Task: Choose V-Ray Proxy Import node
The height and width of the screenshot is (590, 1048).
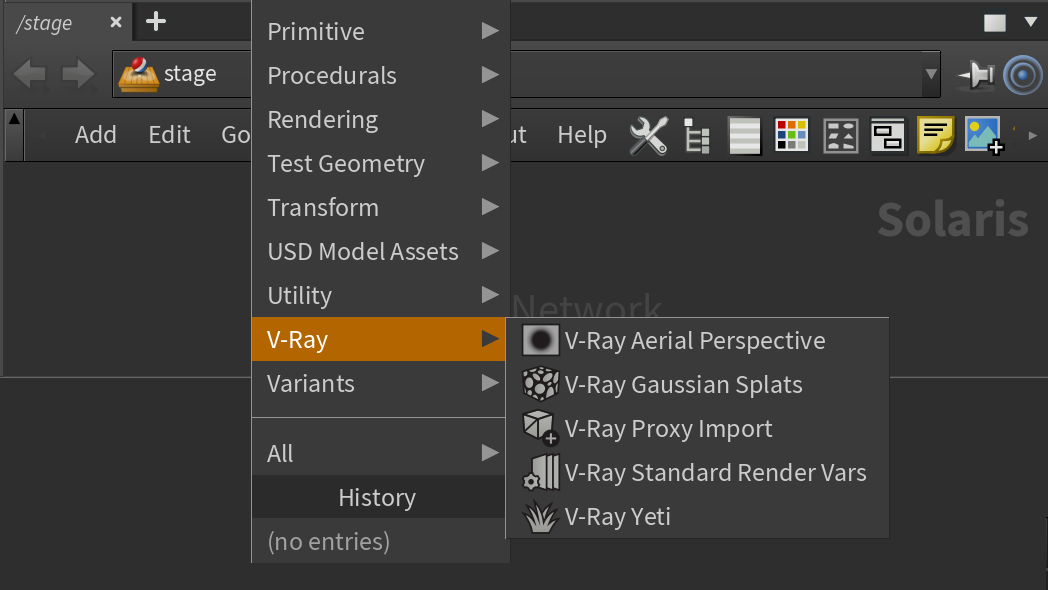Action: pyautogui.click(x=698, y=428)
